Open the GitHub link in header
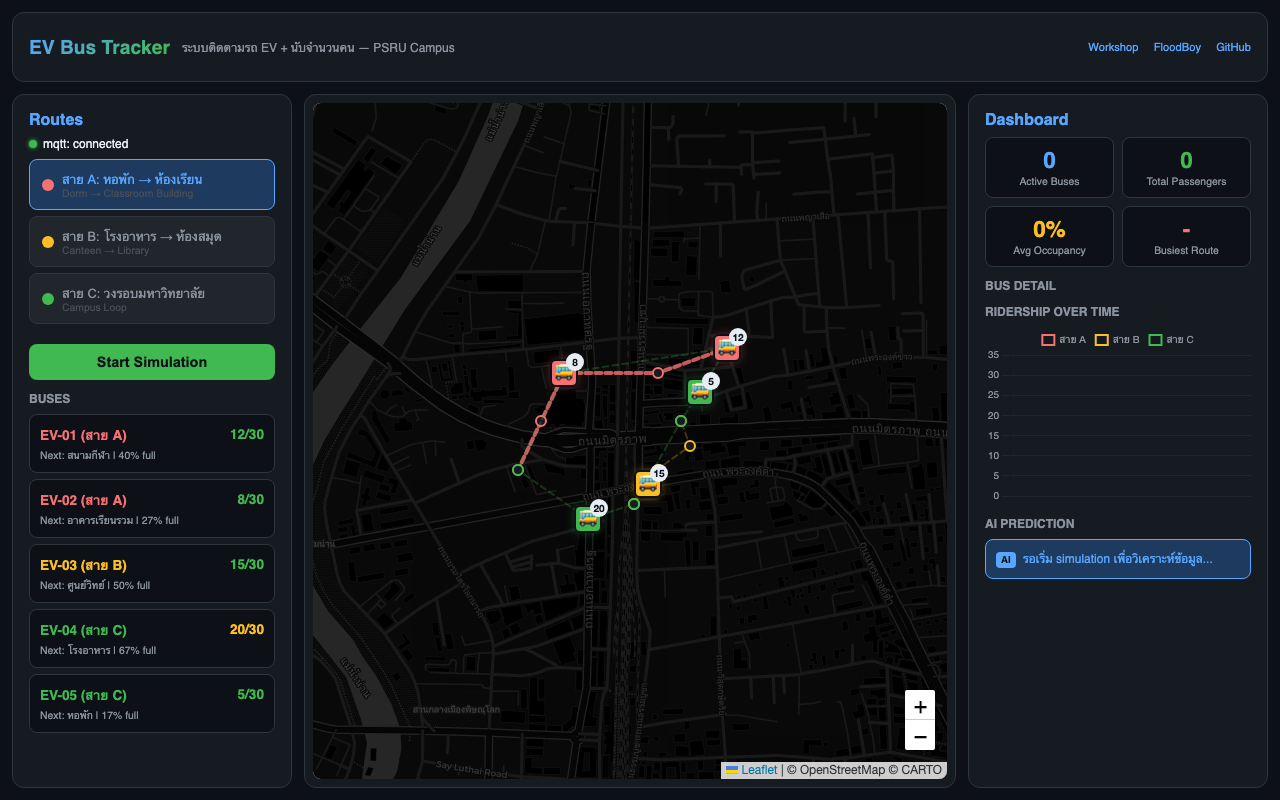The width and height of the screenshot is (1280, 800). (1233, 47)
